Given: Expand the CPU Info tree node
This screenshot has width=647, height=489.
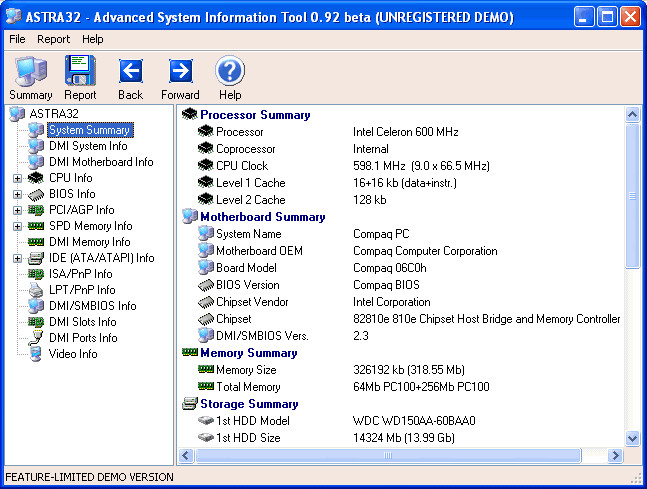Looking at the screenshot, I should (17, 178).
